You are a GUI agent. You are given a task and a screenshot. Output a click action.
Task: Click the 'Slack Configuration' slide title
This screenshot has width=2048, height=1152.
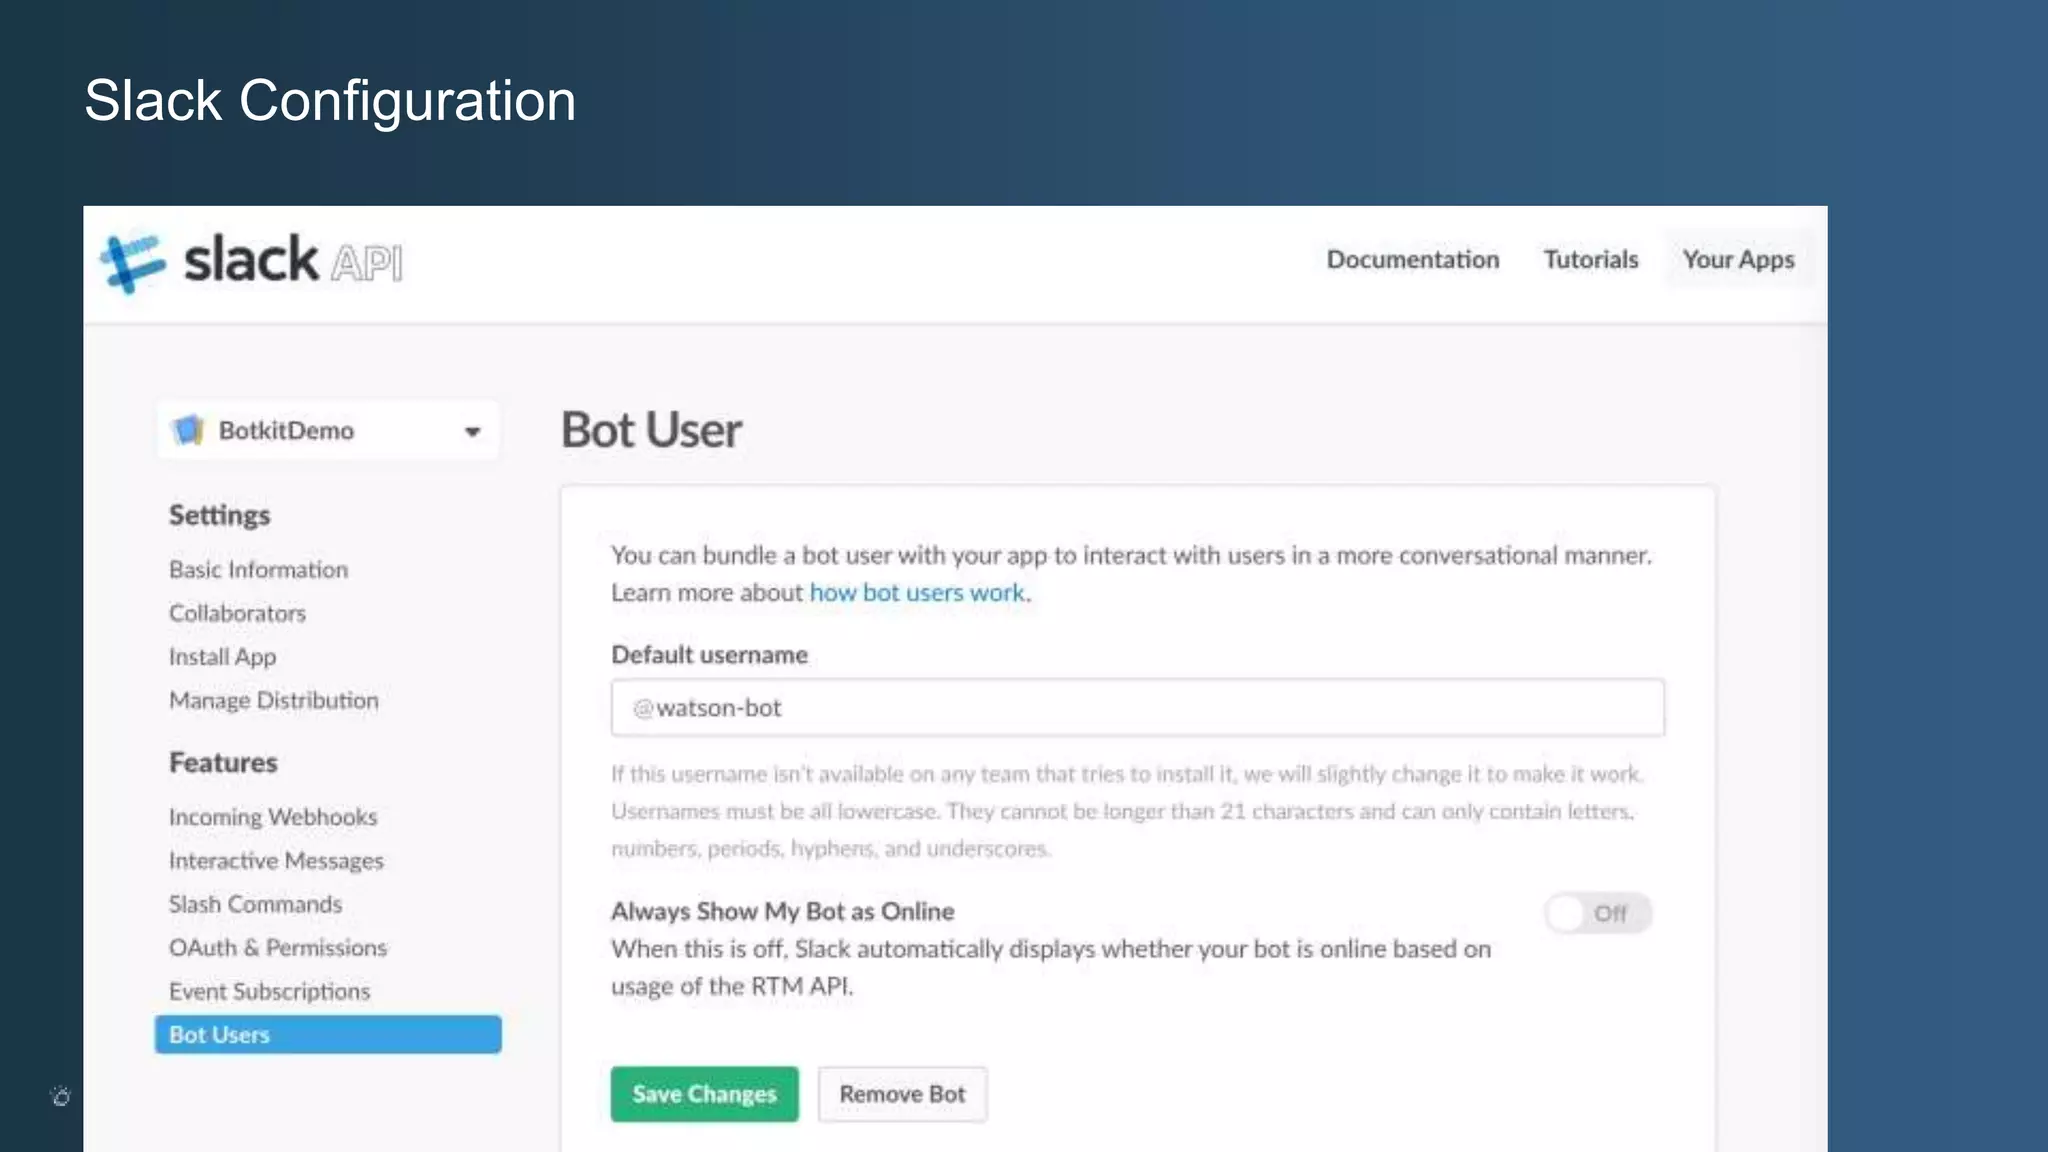click(x=330, y=101)
